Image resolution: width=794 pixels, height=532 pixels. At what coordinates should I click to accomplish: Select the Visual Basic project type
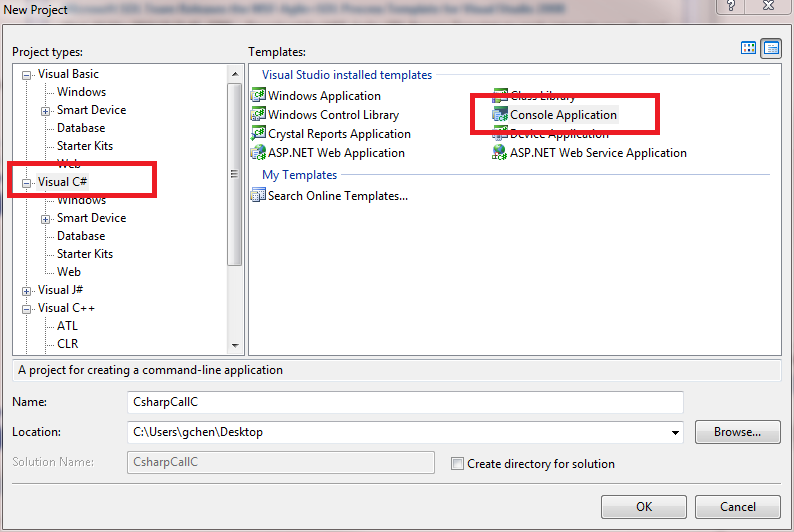68,74
